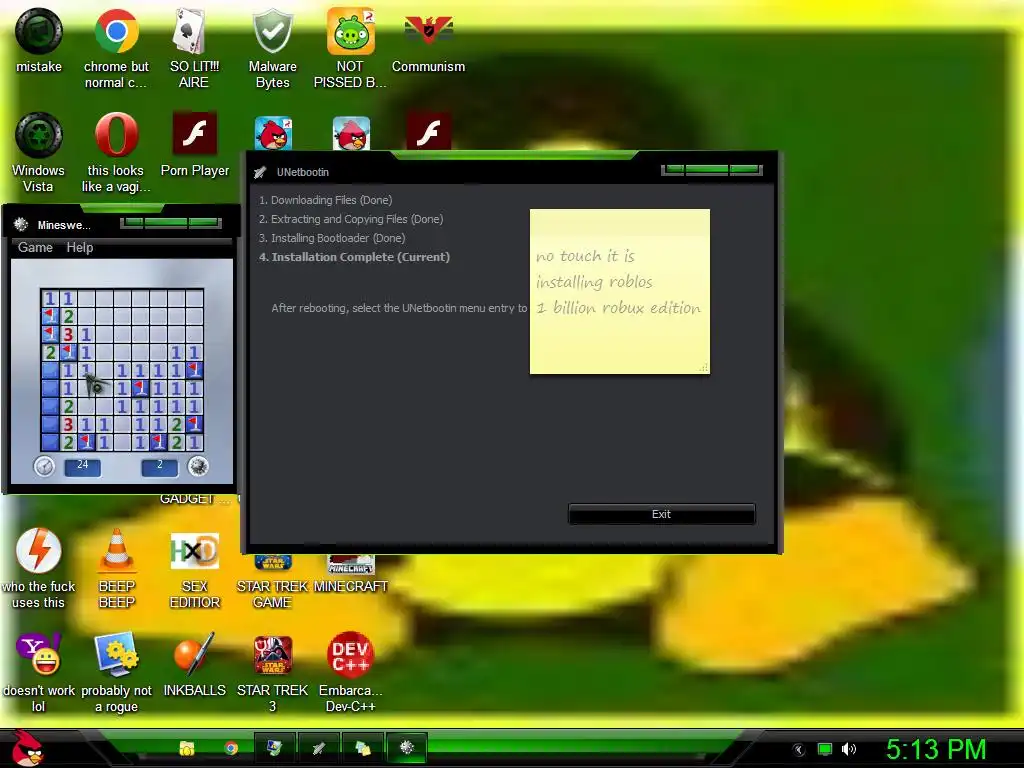This screenshot has width=1024, height=768.
Task: Launch the INKBALLS desktop icon
Action: 194,654
